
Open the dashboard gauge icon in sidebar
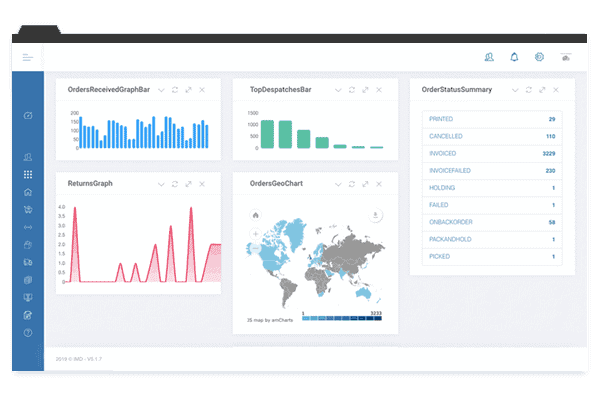point(28,115)
